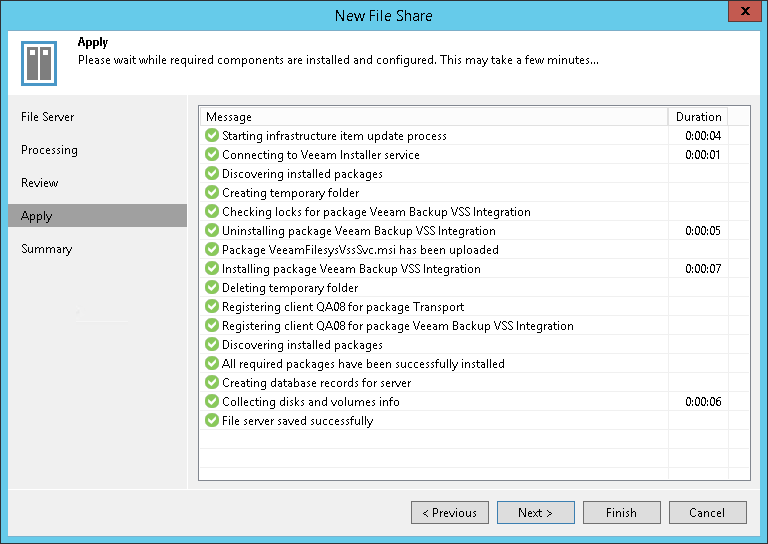Click green check beside 'Creating temporary folder'
The width and height of the screenshot is (768, 544).
[x=211, y=192]
